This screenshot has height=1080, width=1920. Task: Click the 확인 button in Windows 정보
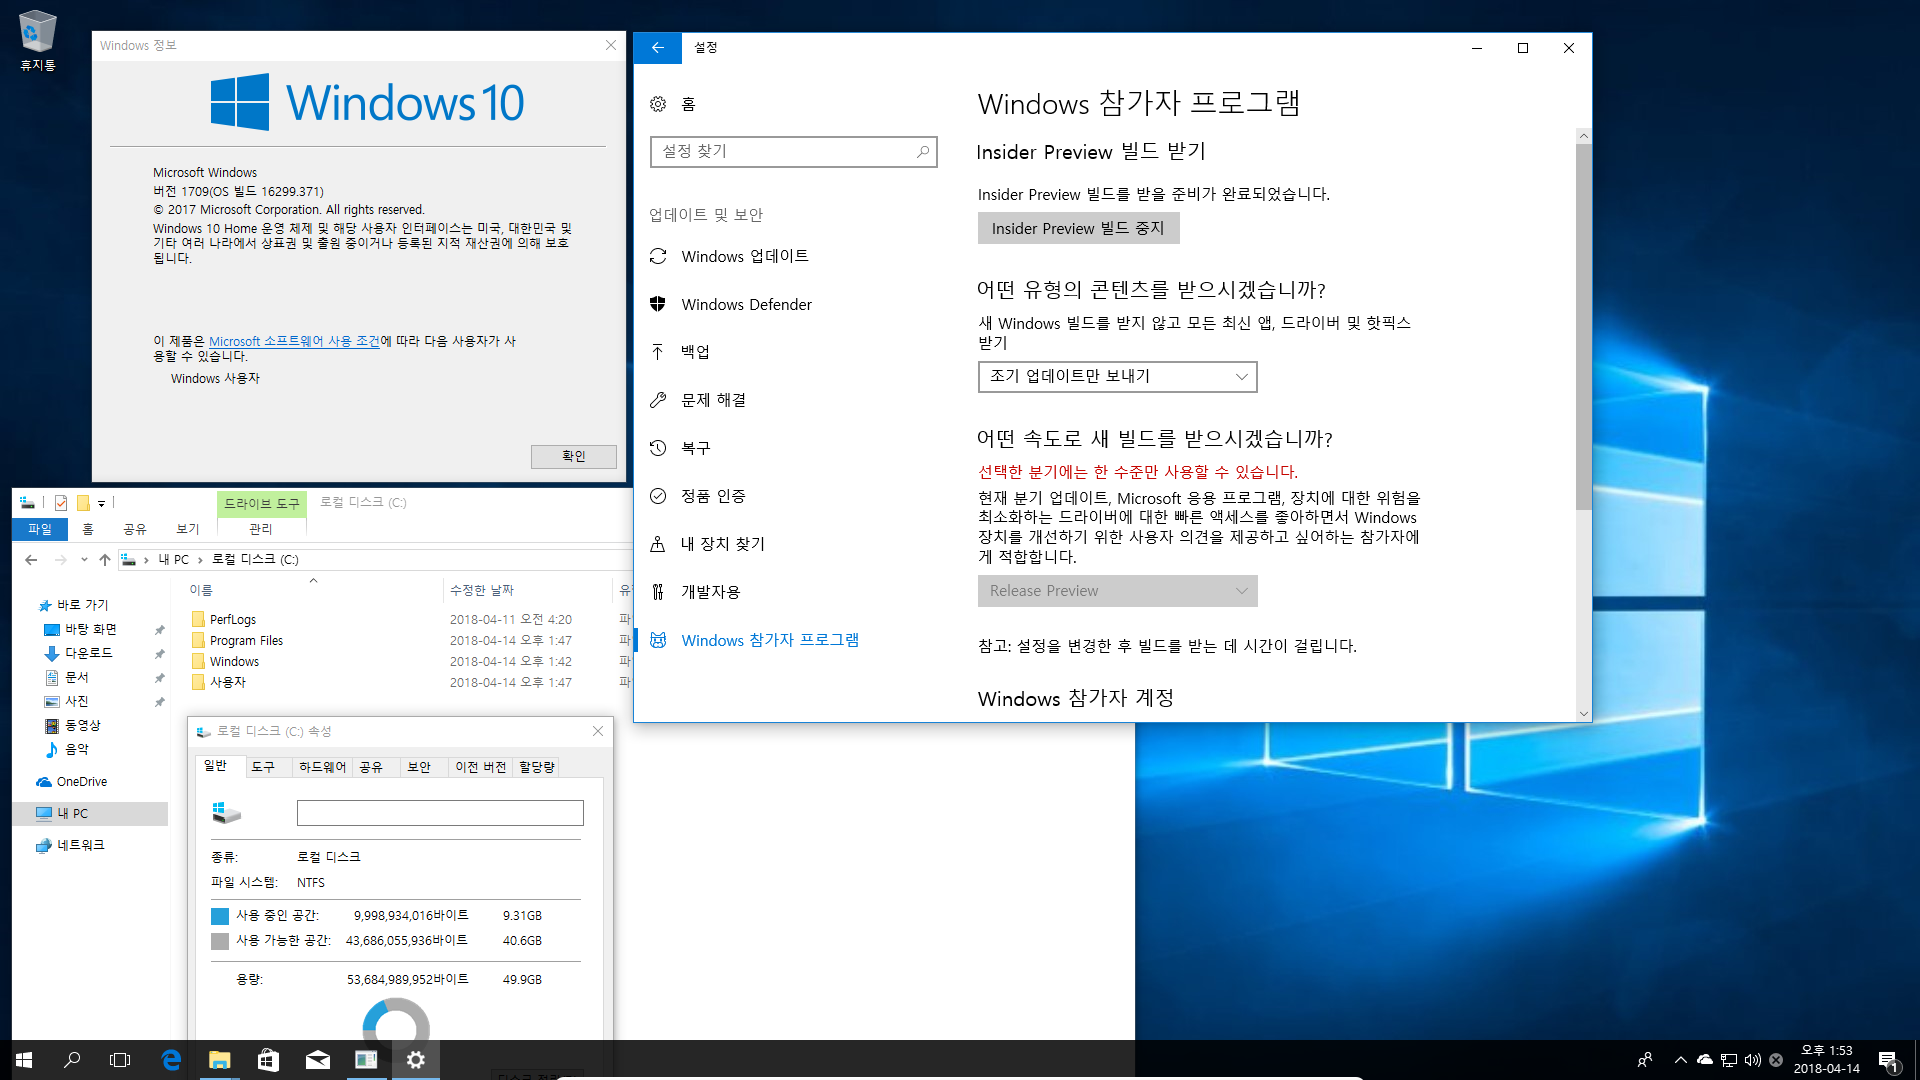[574, 455]
